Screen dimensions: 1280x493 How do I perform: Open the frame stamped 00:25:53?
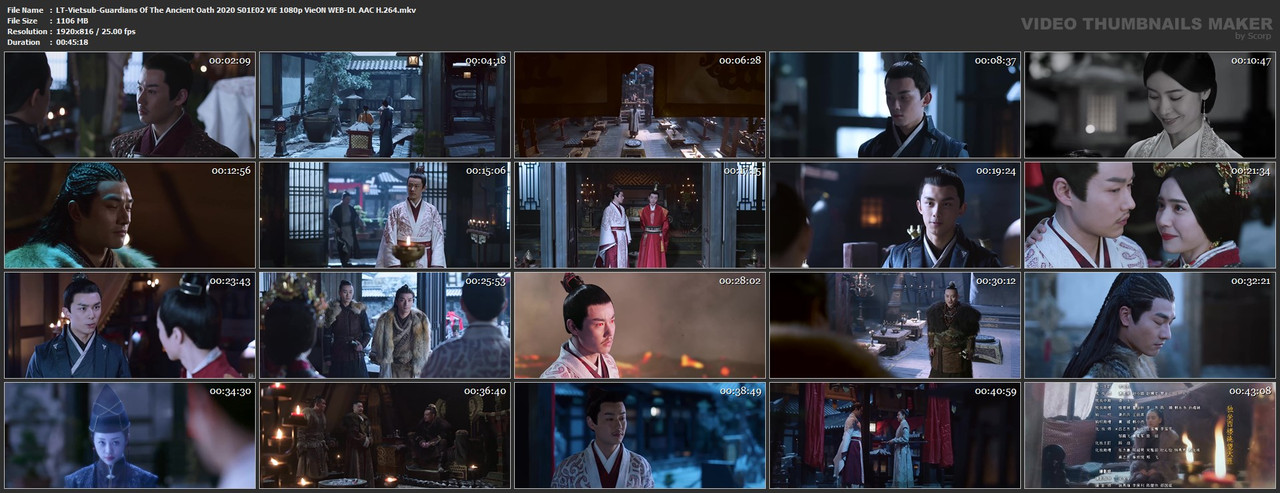(x=385, y=325)
